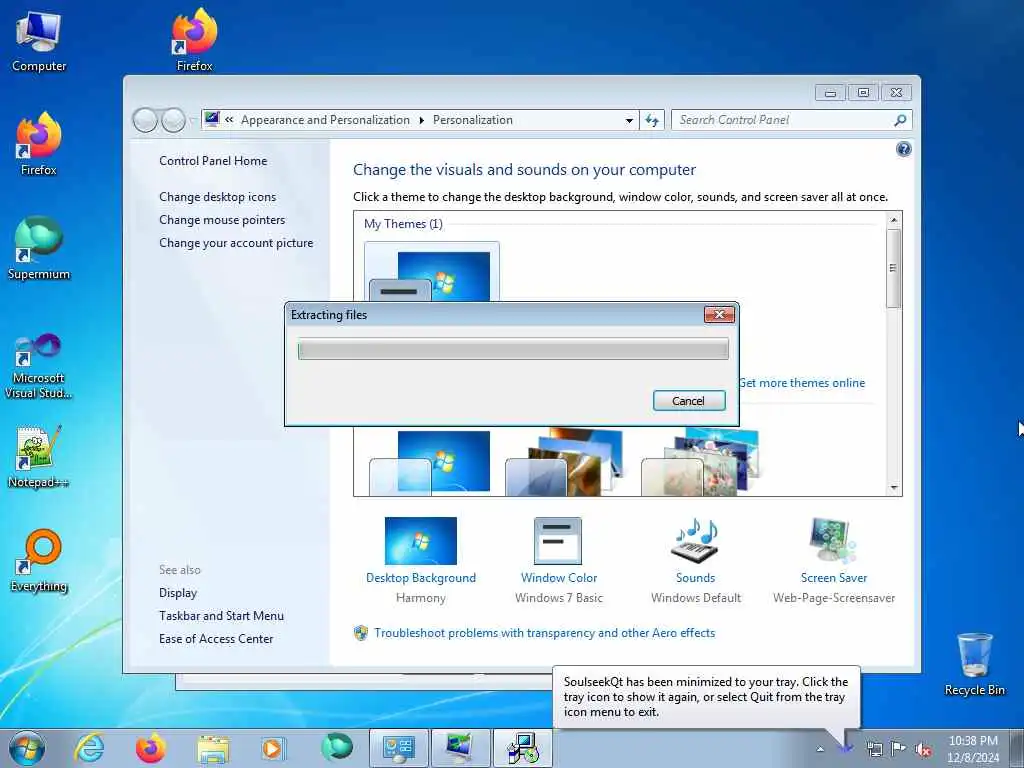
Task: Open Personalization help question mark icon
Action: 903,150
